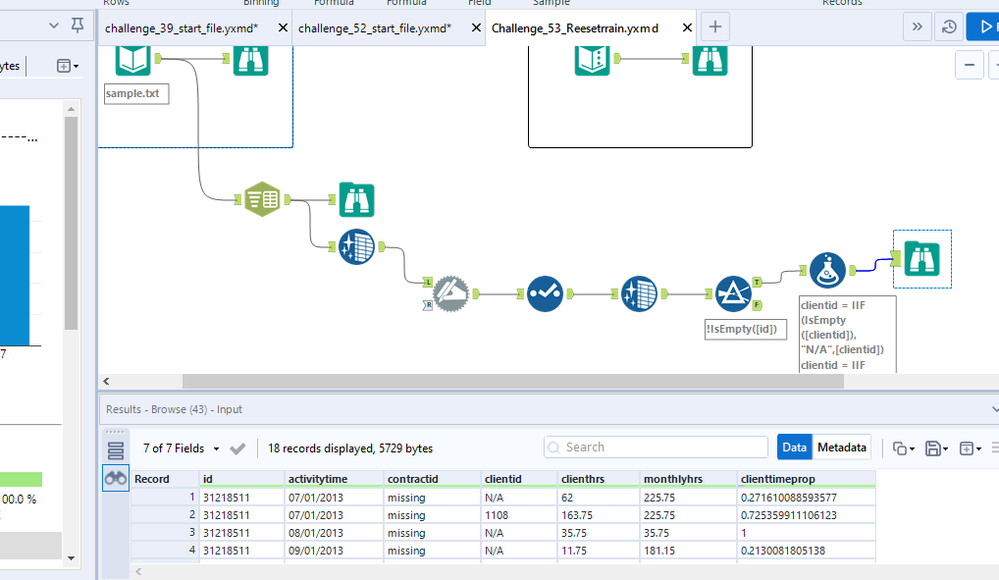Screen dimensions: 999x580
Task: Click the Data button in results
Action: click(x=794, y=447)
